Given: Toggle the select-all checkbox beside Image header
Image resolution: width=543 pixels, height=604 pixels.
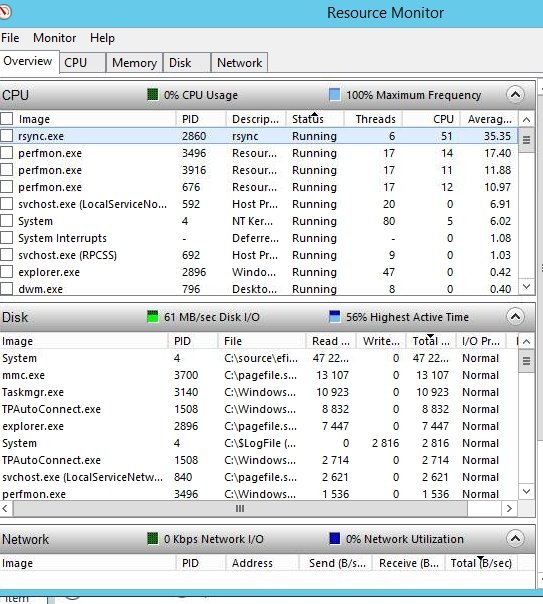Looking at the screenshot, I should tap(7, 119).
